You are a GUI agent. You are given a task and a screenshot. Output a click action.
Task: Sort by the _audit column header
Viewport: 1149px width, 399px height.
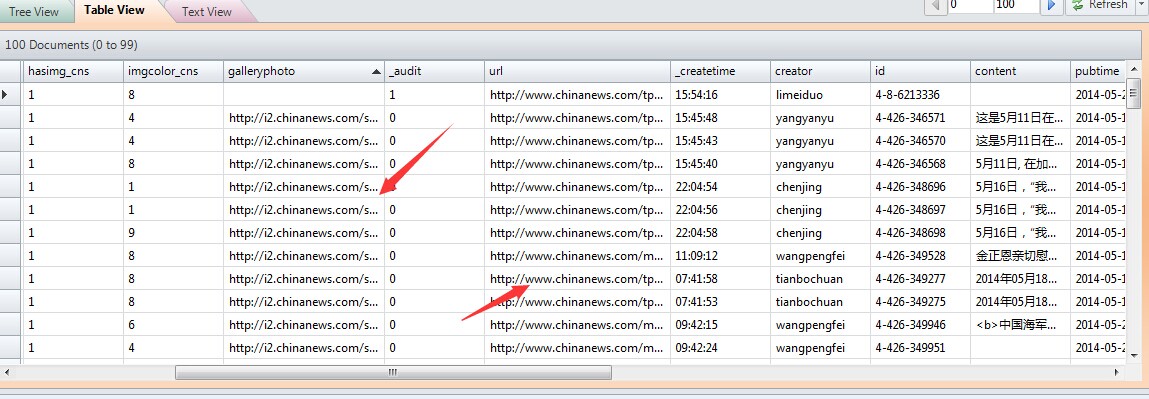434,71
